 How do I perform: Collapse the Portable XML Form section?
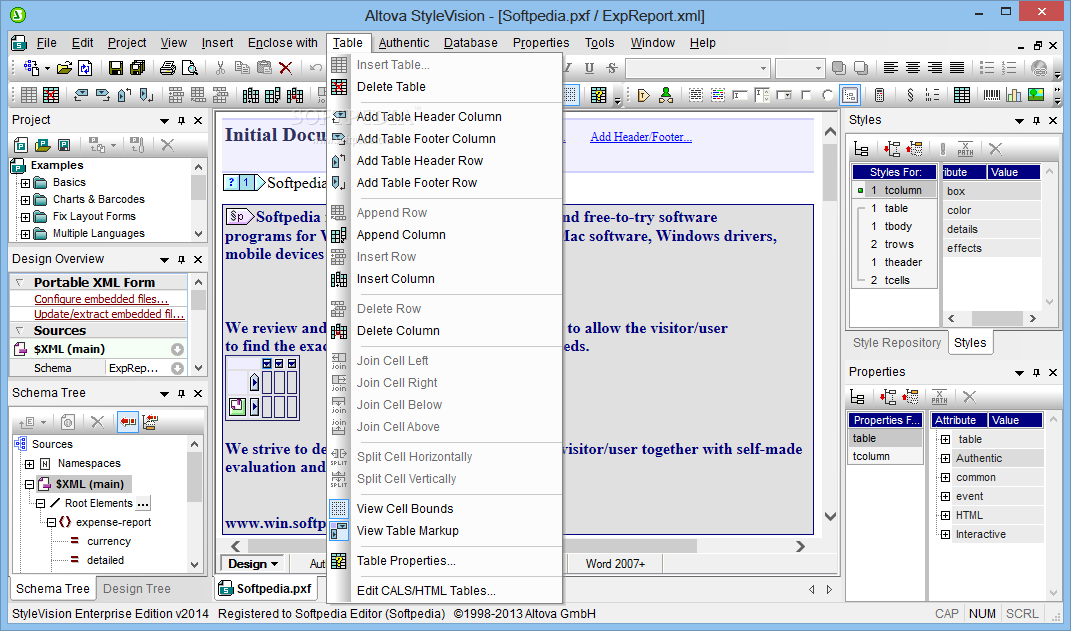pyautogui.click(x=19, y=282)
